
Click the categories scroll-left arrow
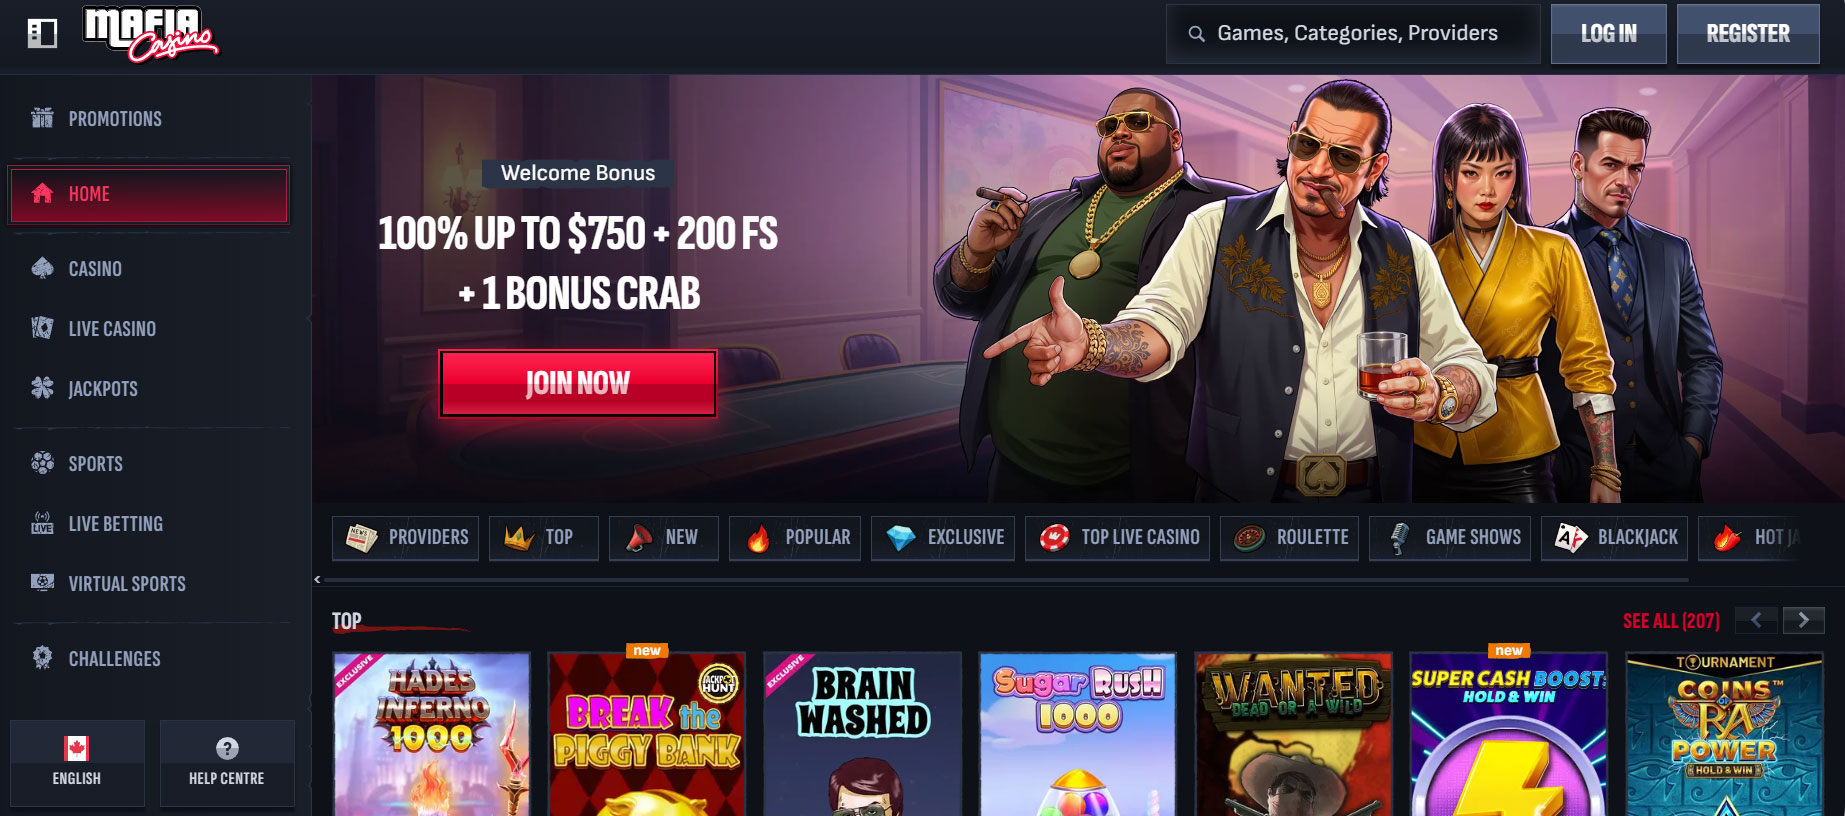coord(317,579)
